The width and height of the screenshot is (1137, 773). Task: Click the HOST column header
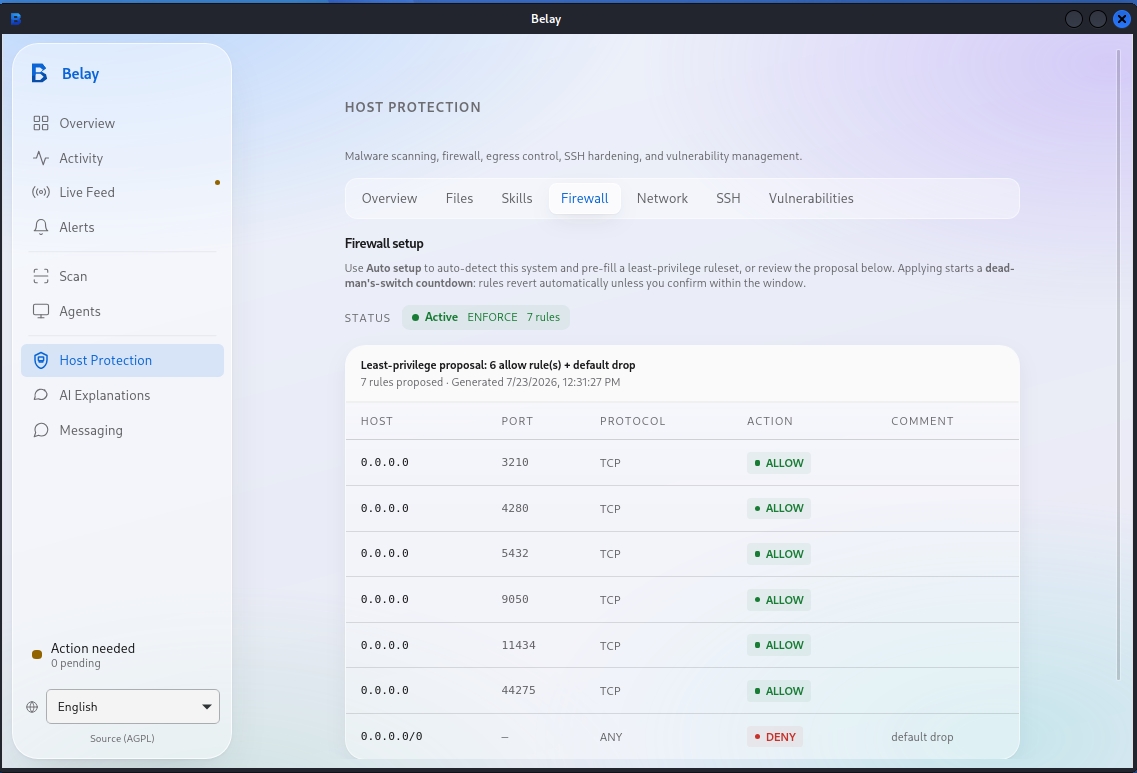tap(377, 421)
